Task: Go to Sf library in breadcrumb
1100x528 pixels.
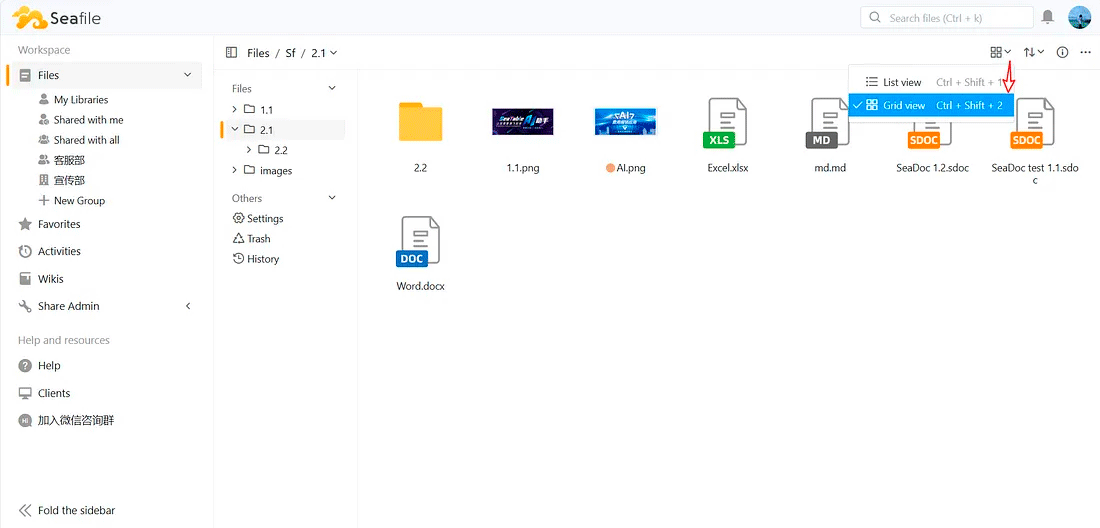Action: click(290, 53)
